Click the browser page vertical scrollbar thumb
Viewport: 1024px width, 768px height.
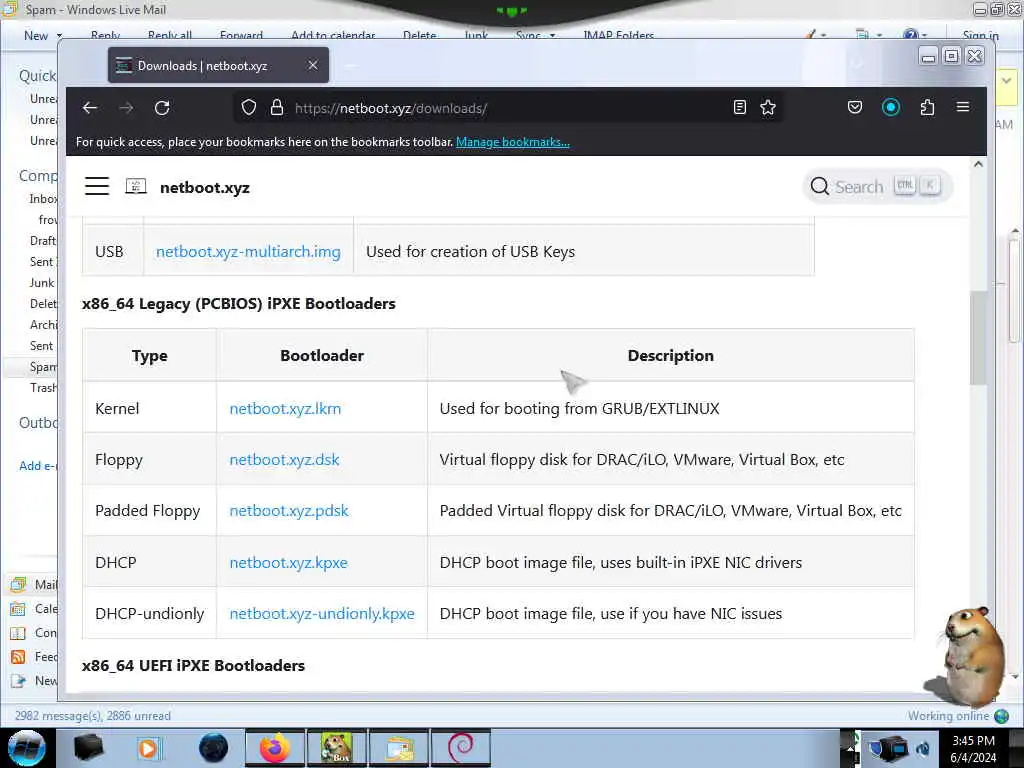coord(978,338)
